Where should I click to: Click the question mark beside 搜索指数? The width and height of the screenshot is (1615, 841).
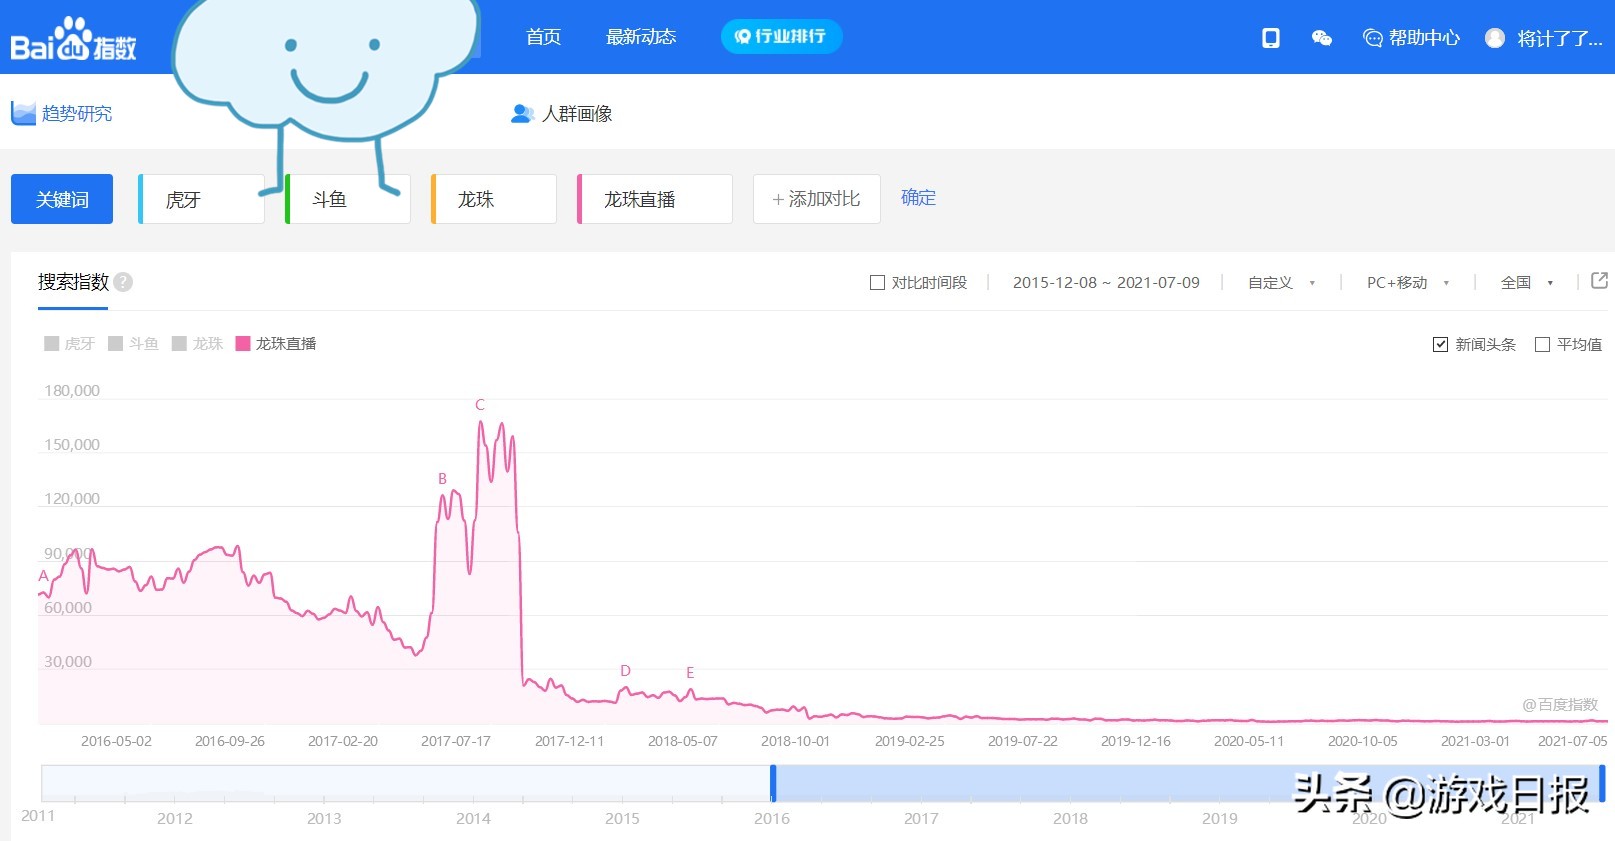click(123, 282)
